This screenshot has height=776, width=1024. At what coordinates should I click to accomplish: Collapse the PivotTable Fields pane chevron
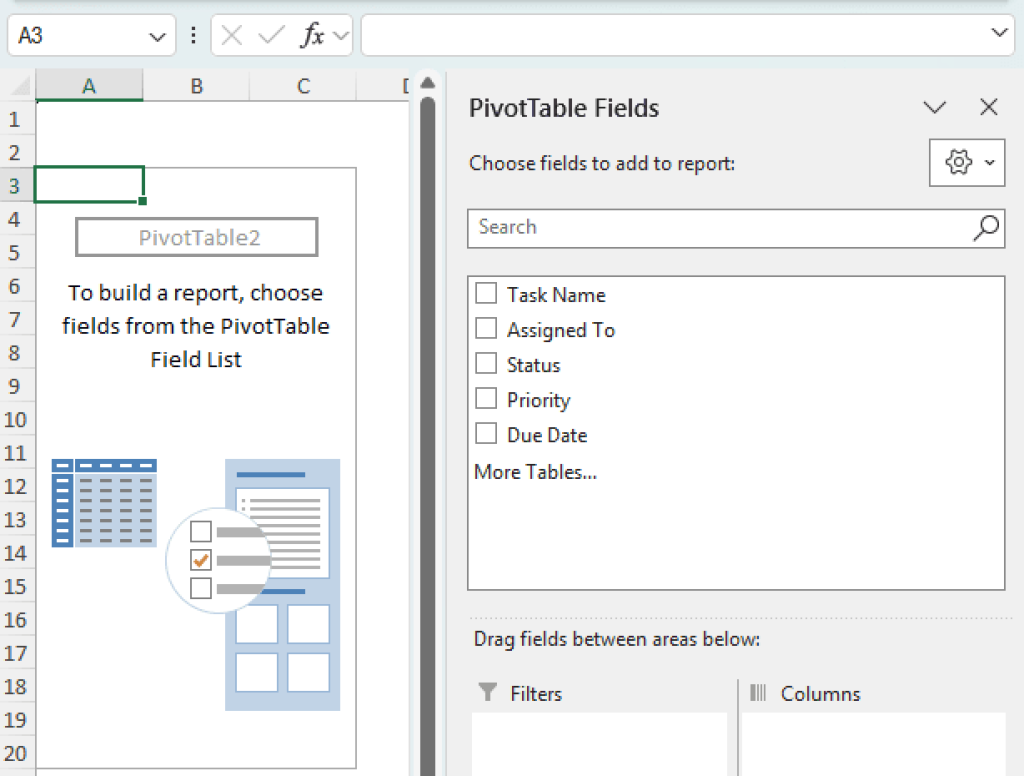point(934,107)
